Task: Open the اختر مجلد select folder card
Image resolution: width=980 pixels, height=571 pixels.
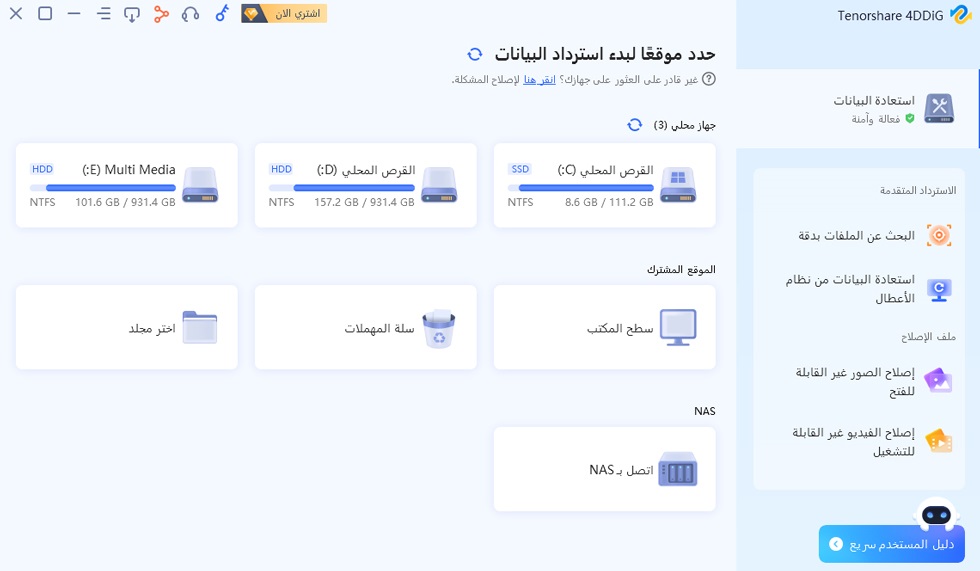Action: 127,327
